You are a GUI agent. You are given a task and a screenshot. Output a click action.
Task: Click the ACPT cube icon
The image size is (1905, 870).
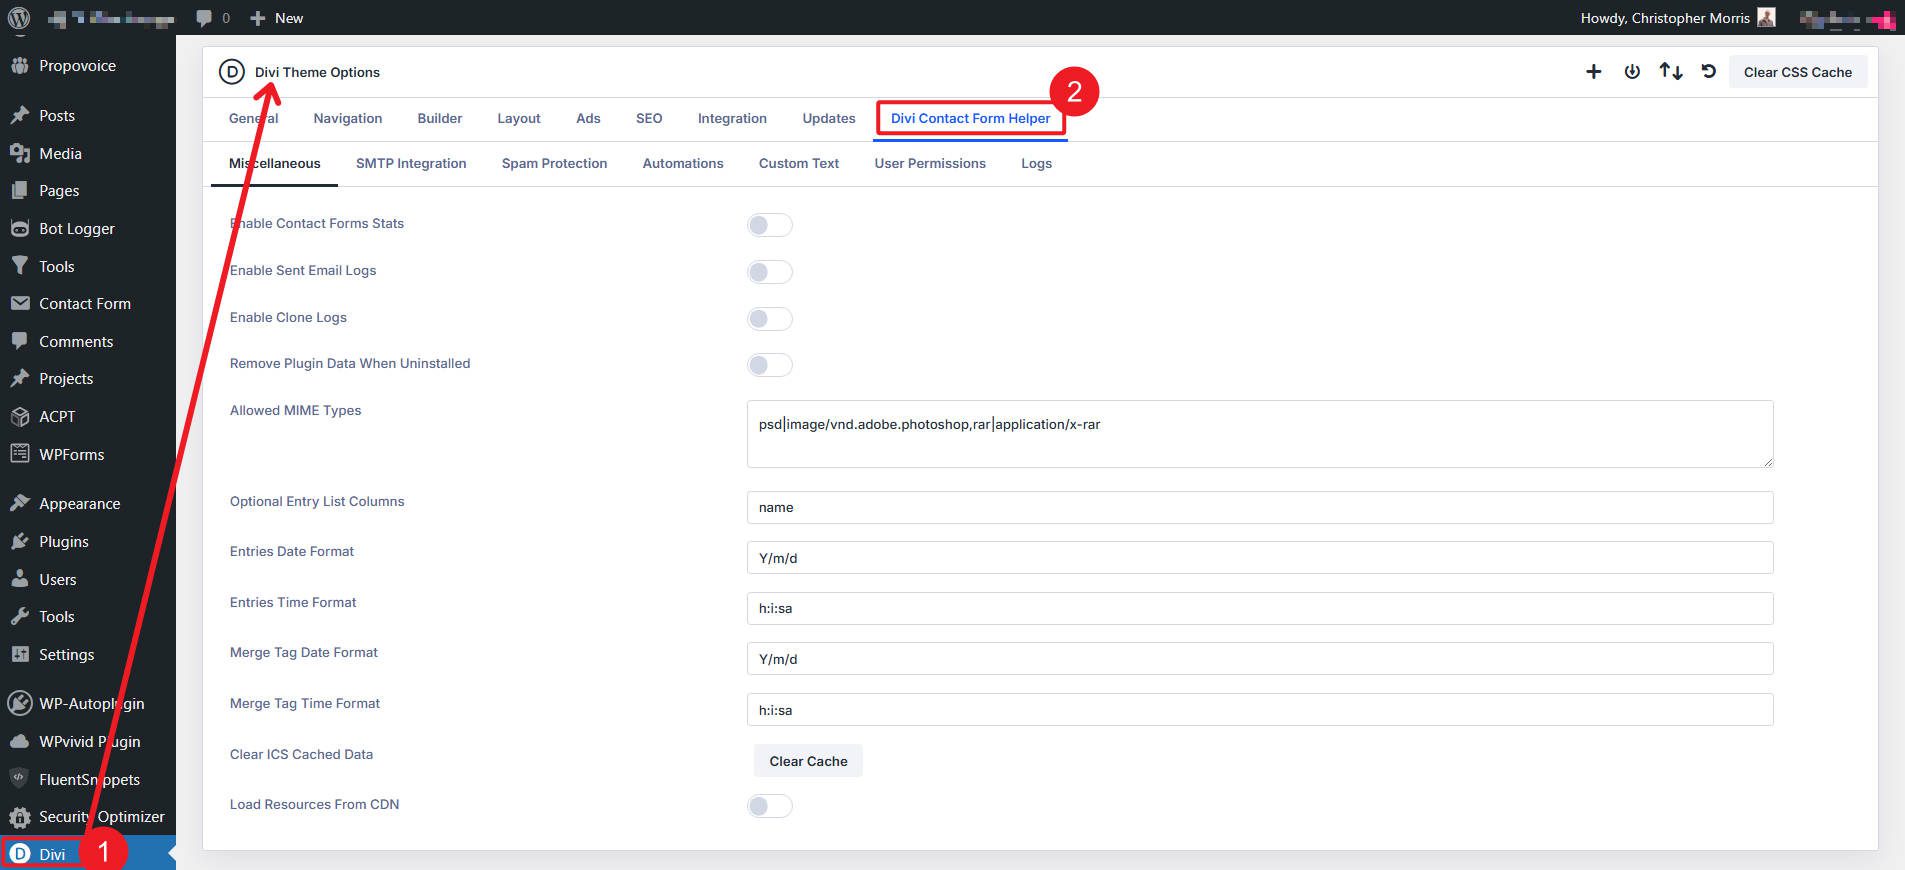tap(20, 417)
